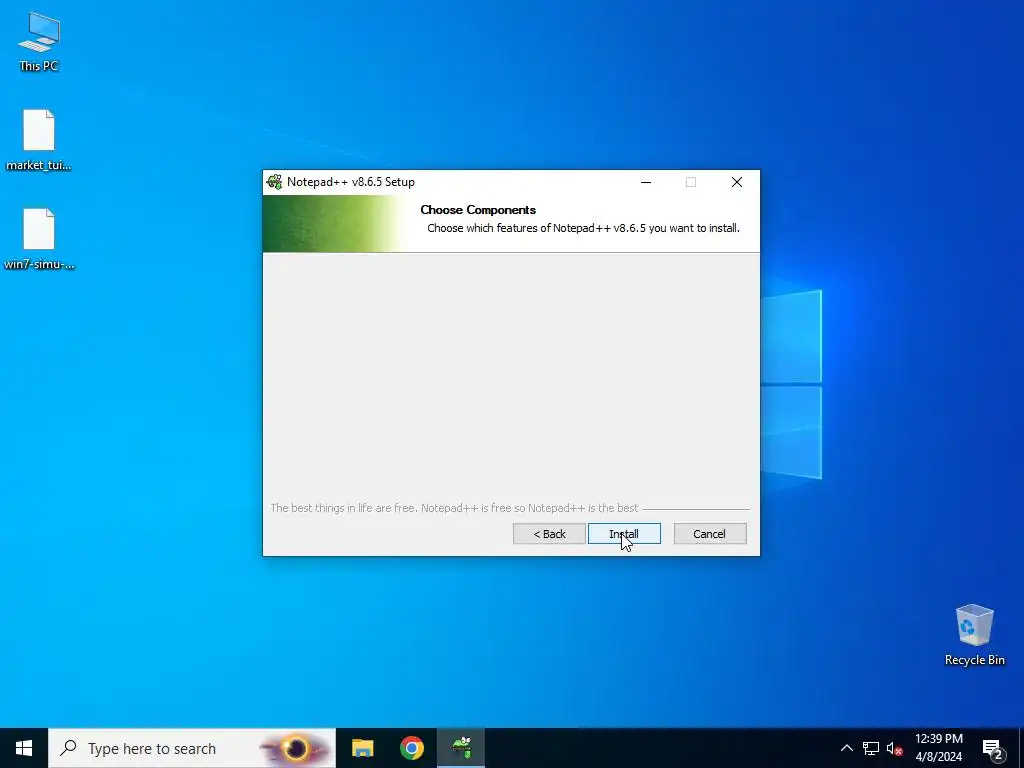Close the Notepad++ Setup dialog
The image size is (1024, 768).
coord(737,182)
